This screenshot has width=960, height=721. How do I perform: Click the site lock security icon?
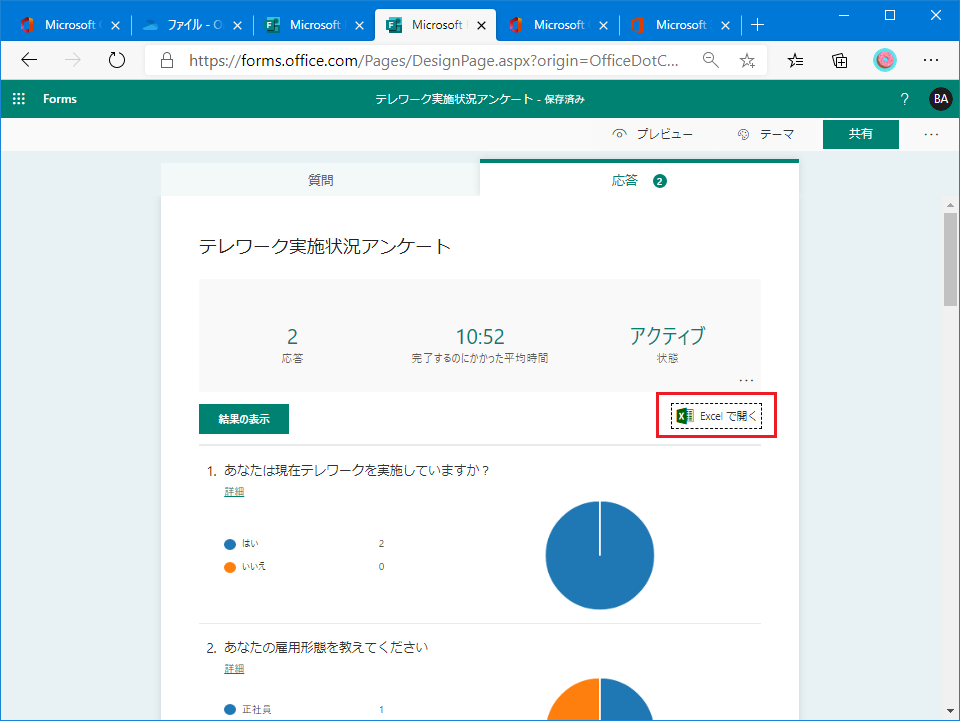[x=167, y=60]
